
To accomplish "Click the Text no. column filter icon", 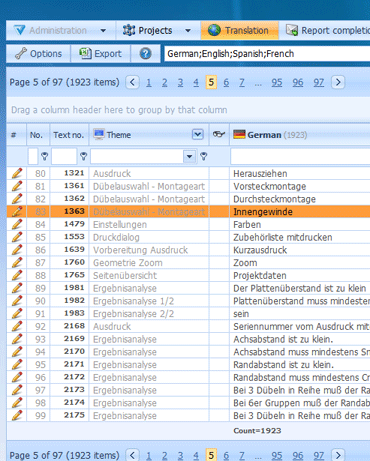I will coord(84,156).
